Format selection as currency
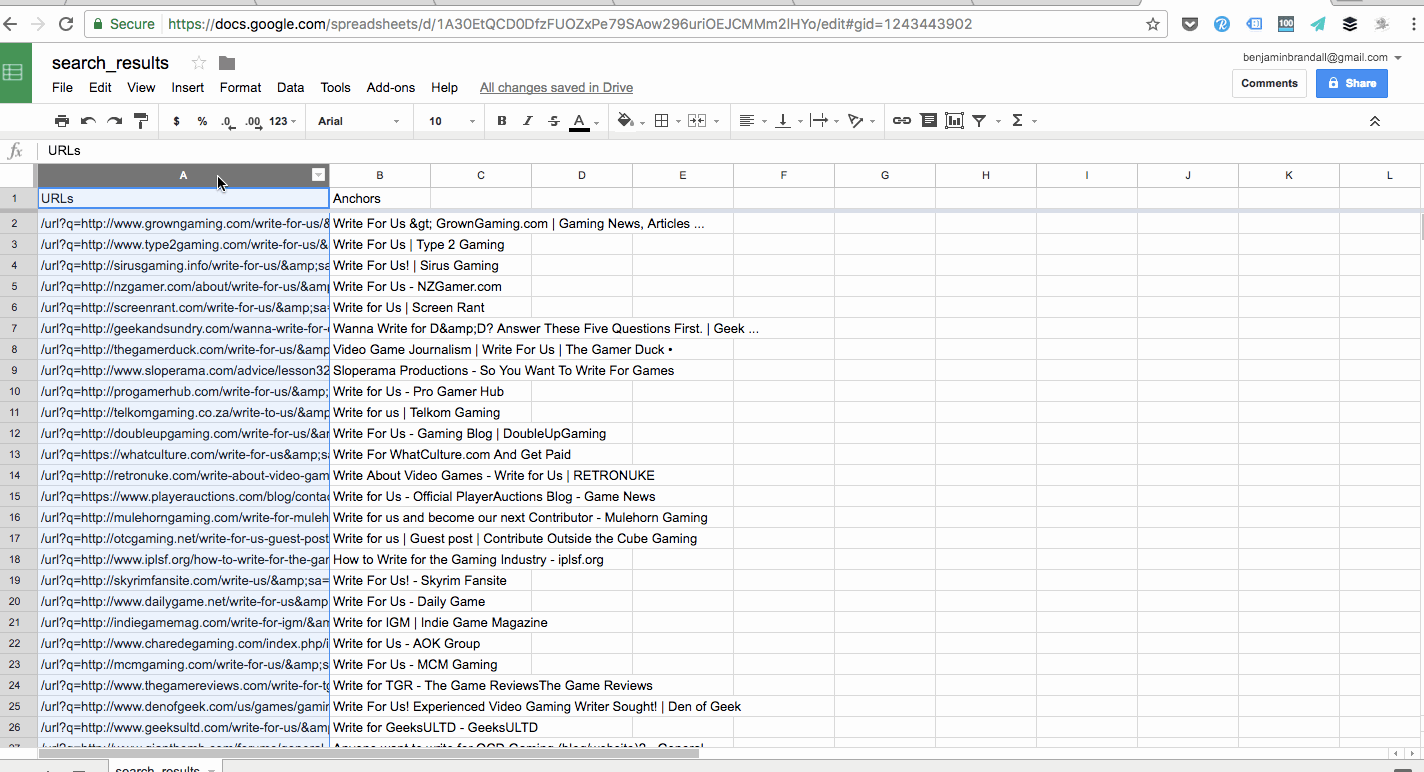This screenshot has width=1424, height=772. tap(177, 121)
